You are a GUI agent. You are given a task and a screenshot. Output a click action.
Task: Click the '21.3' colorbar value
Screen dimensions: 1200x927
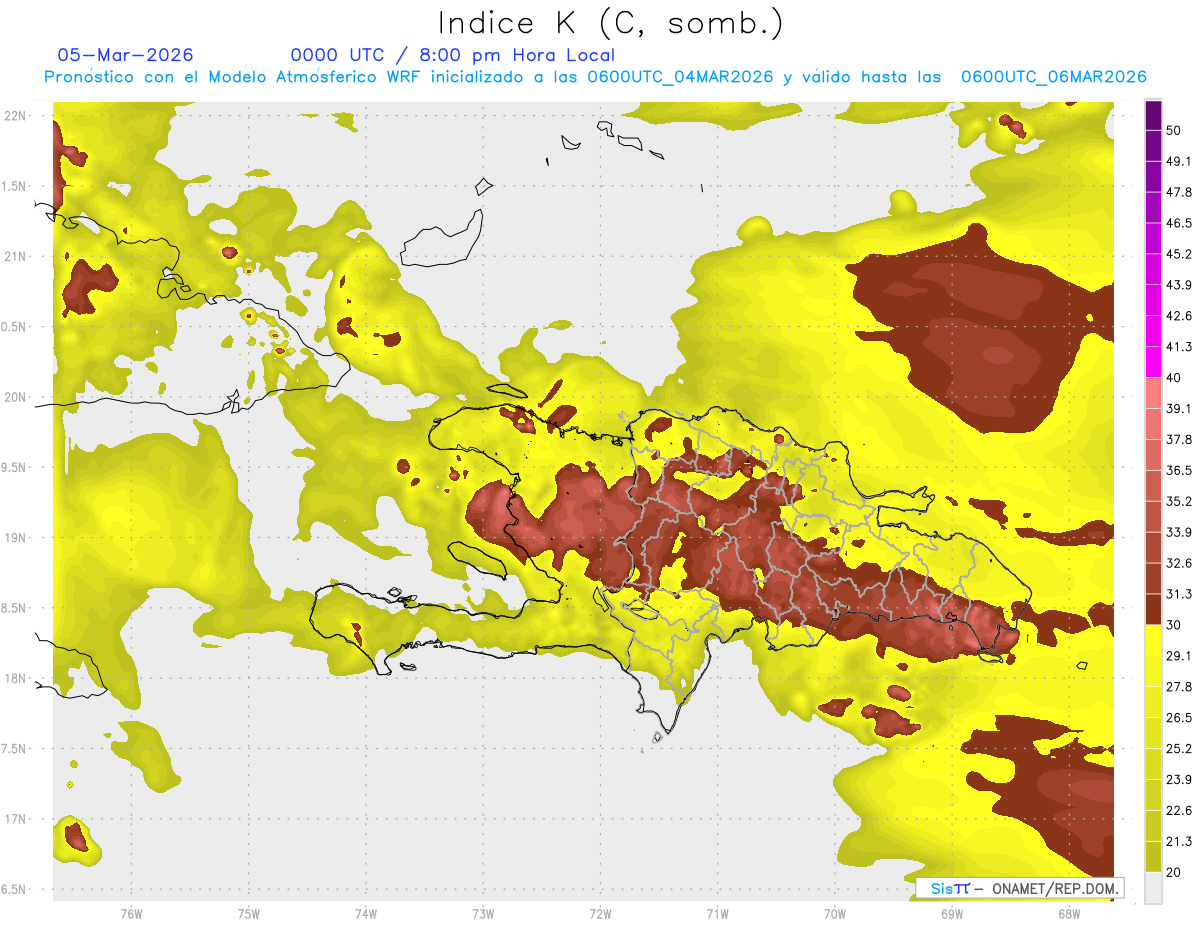click(1179, 841)
